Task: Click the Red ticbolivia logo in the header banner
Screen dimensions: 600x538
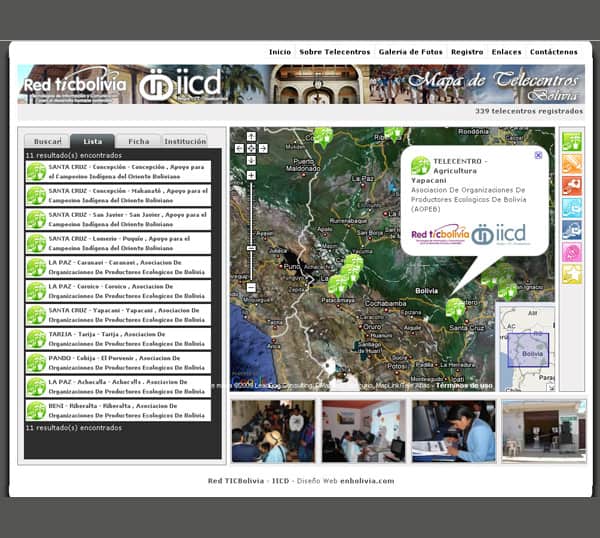Action: [x=75, y=85]
